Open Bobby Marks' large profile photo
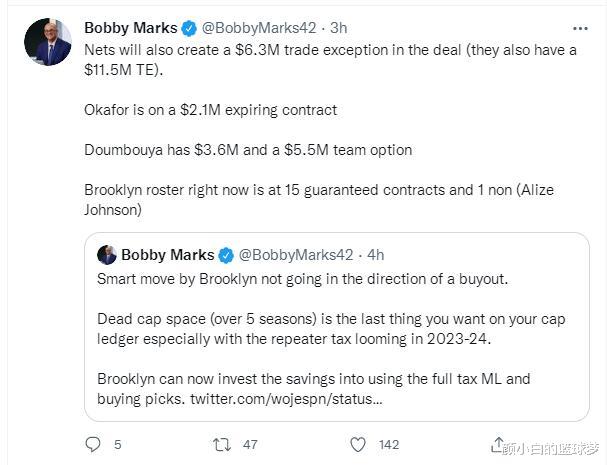The height and width of the screenshot is (465, 607). coord(47,44)
